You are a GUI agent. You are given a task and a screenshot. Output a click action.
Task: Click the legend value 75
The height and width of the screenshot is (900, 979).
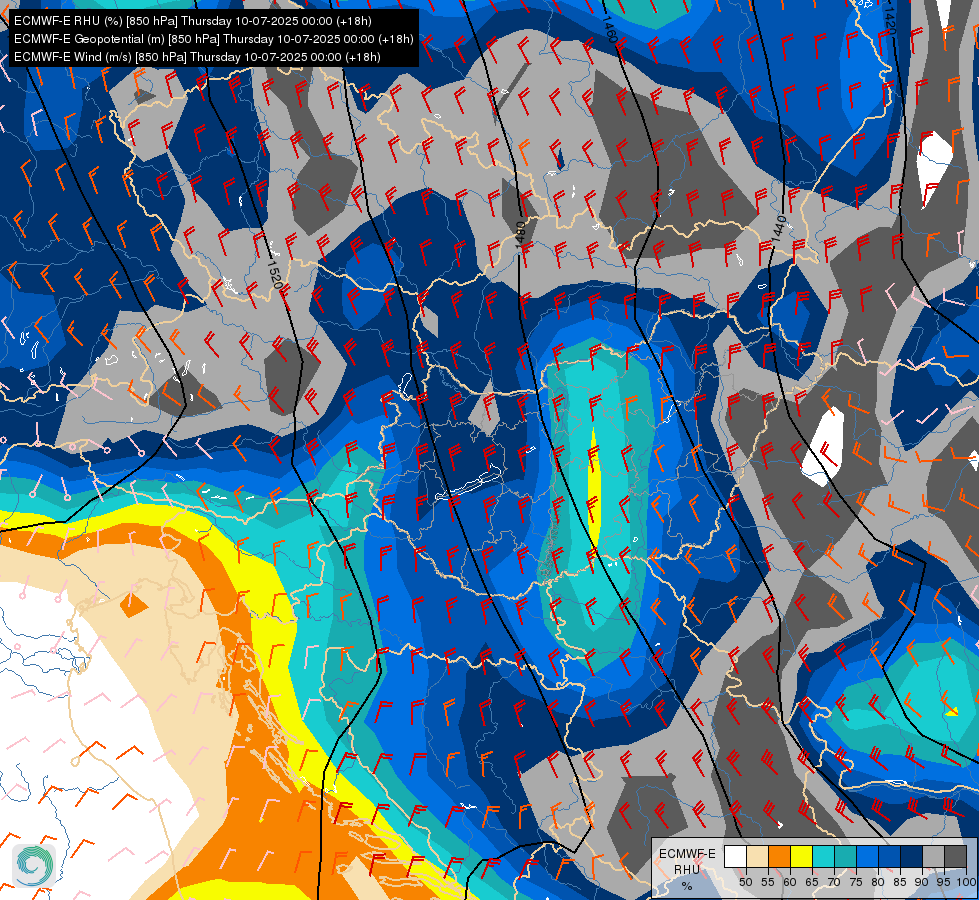856,882
